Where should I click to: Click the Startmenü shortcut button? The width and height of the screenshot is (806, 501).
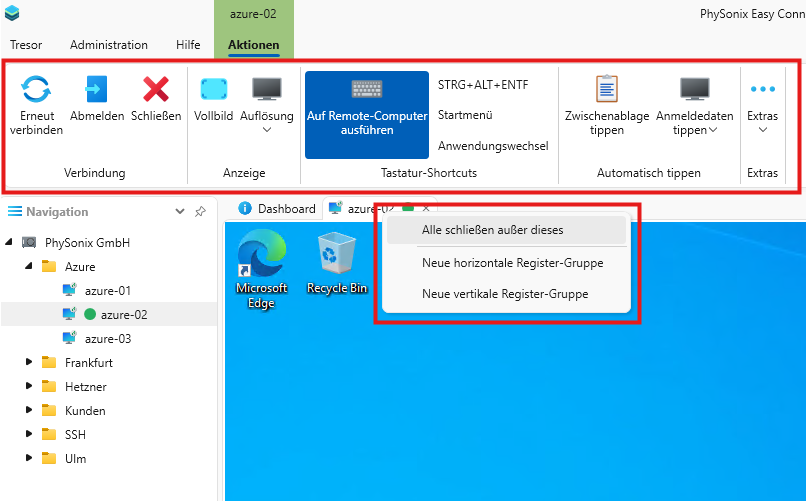[466, 115]
